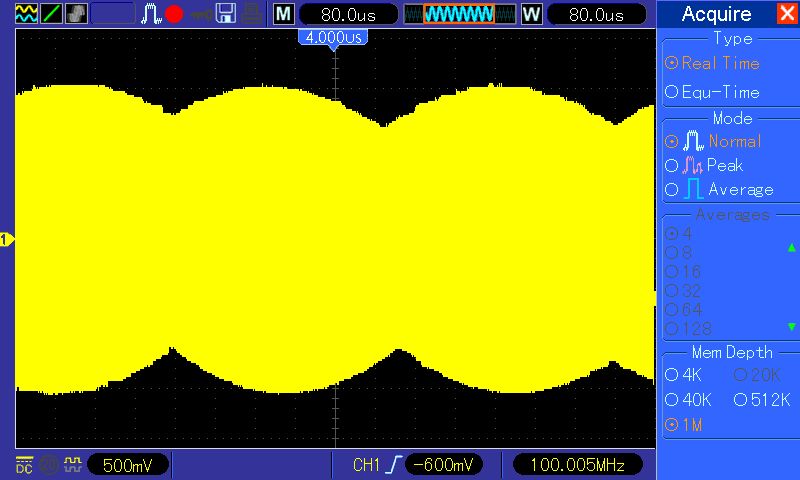800x480 pixels.
Task: Click the up arrow in Averages list
Action: [791, 247]
